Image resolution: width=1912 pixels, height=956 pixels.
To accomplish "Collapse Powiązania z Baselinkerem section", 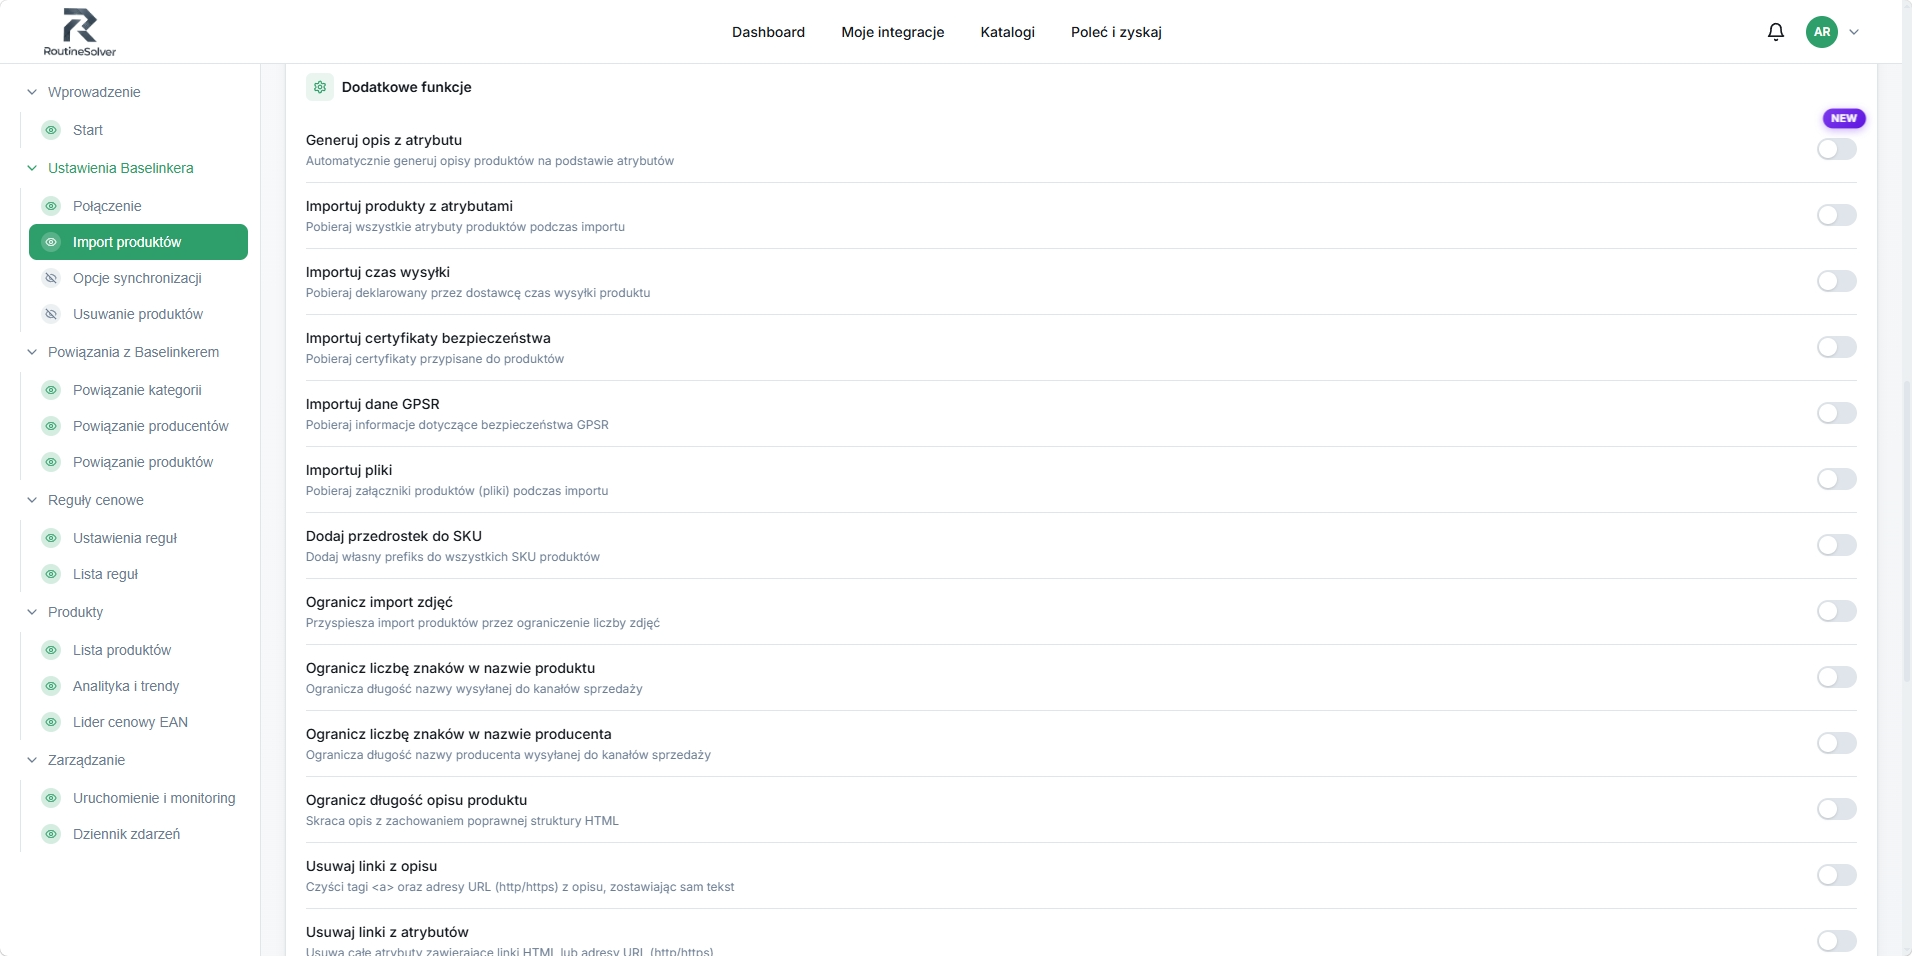I will pos(32,352).
